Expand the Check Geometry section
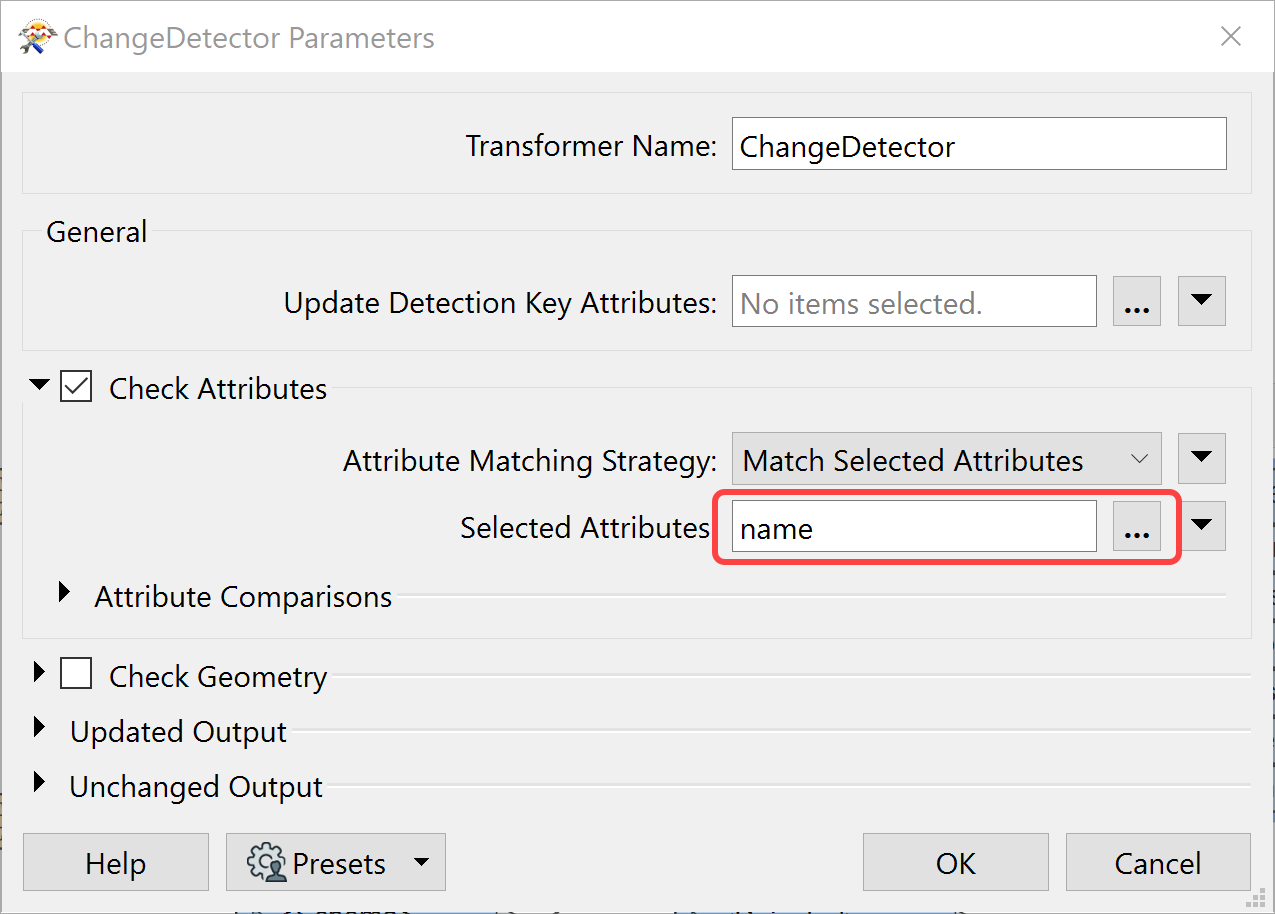Image resolution: width=1275 pixels, height=914 pixels. [x=39, y=672]
